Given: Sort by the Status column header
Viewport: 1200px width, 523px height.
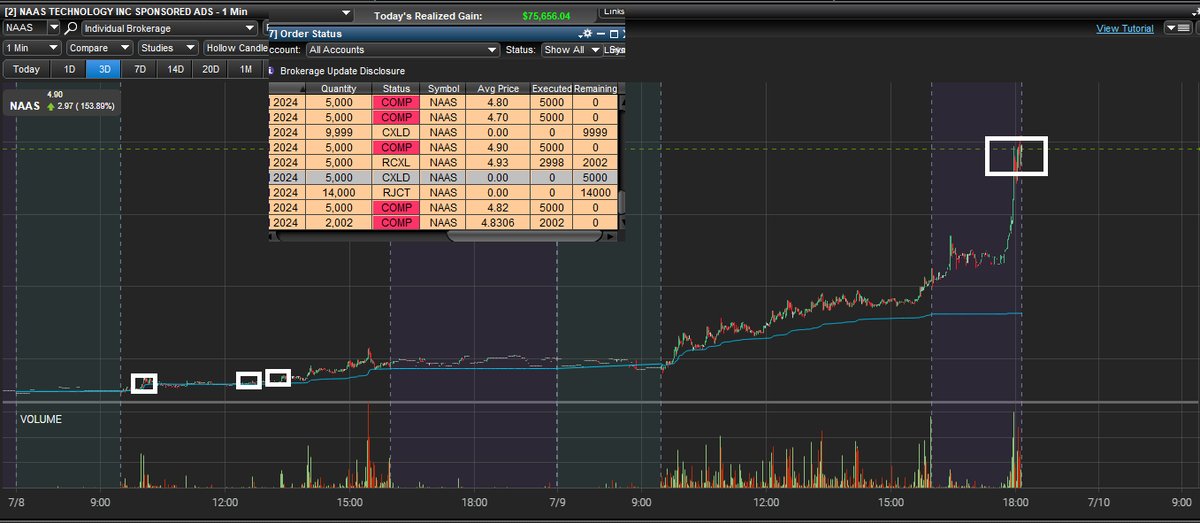Looking at the screenshot, I should click(397, 88).
